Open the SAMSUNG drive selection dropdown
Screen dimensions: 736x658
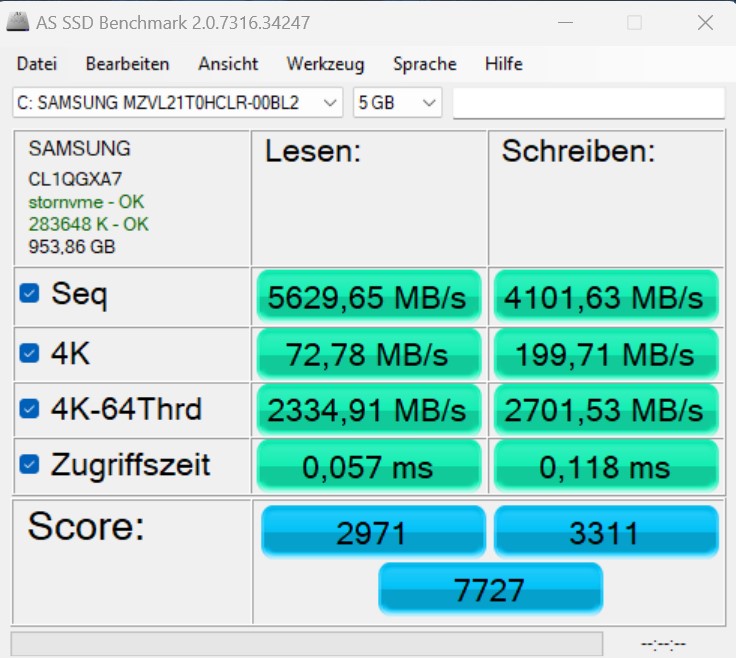click(177, 103)
